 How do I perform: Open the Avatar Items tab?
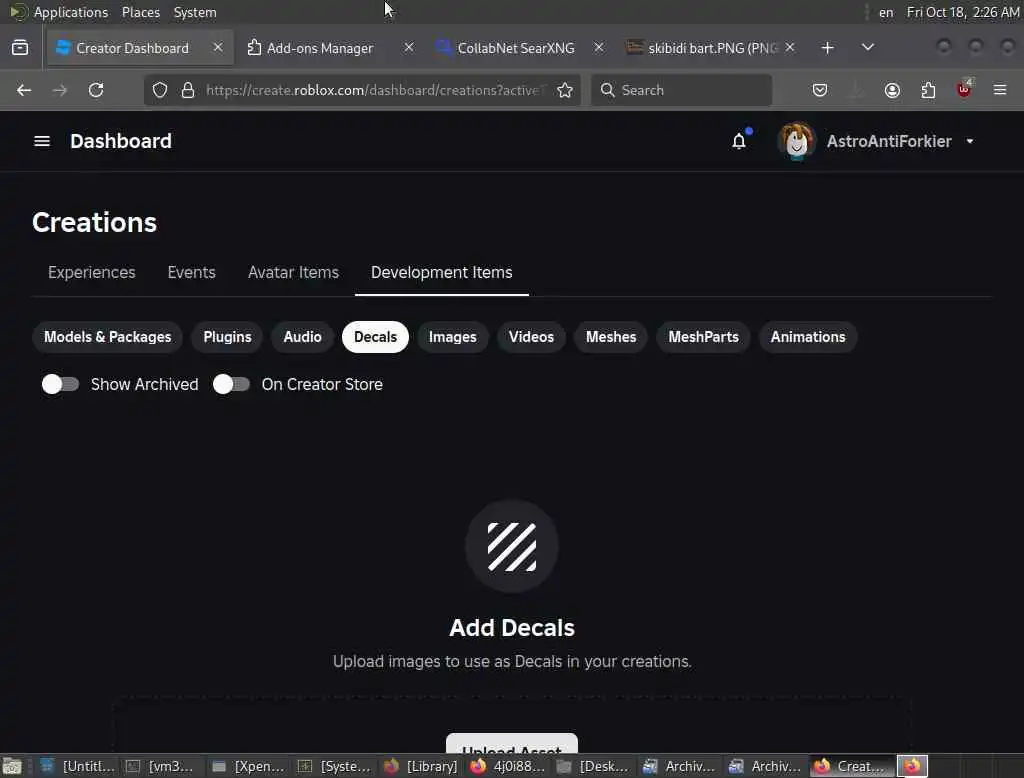pos(293,272)
